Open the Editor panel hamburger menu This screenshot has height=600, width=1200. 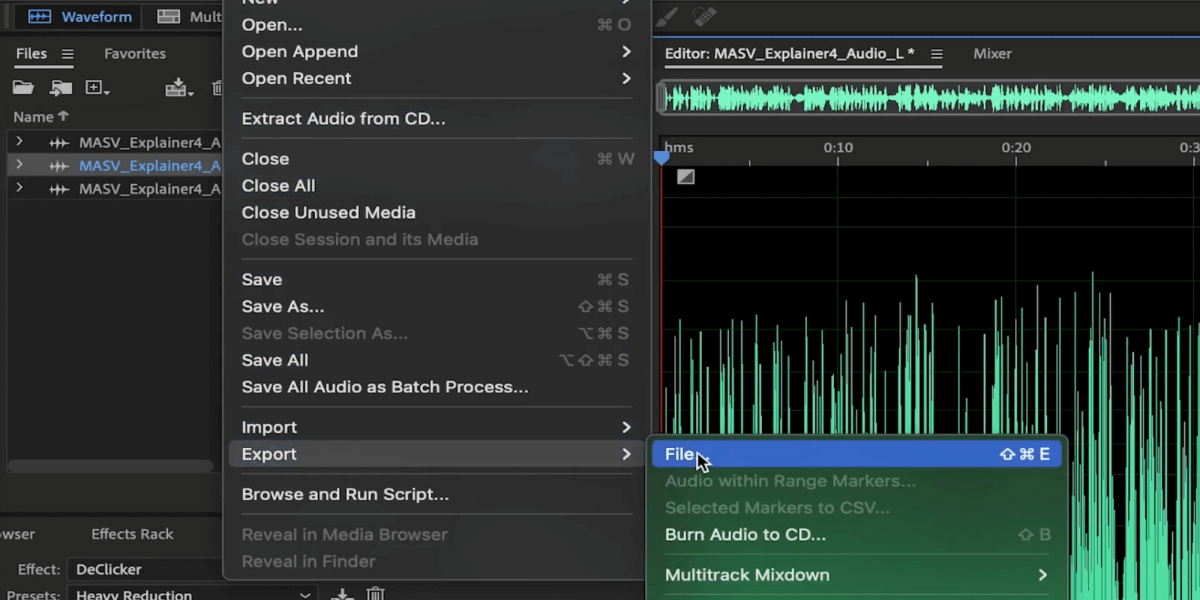click(937, 54)
